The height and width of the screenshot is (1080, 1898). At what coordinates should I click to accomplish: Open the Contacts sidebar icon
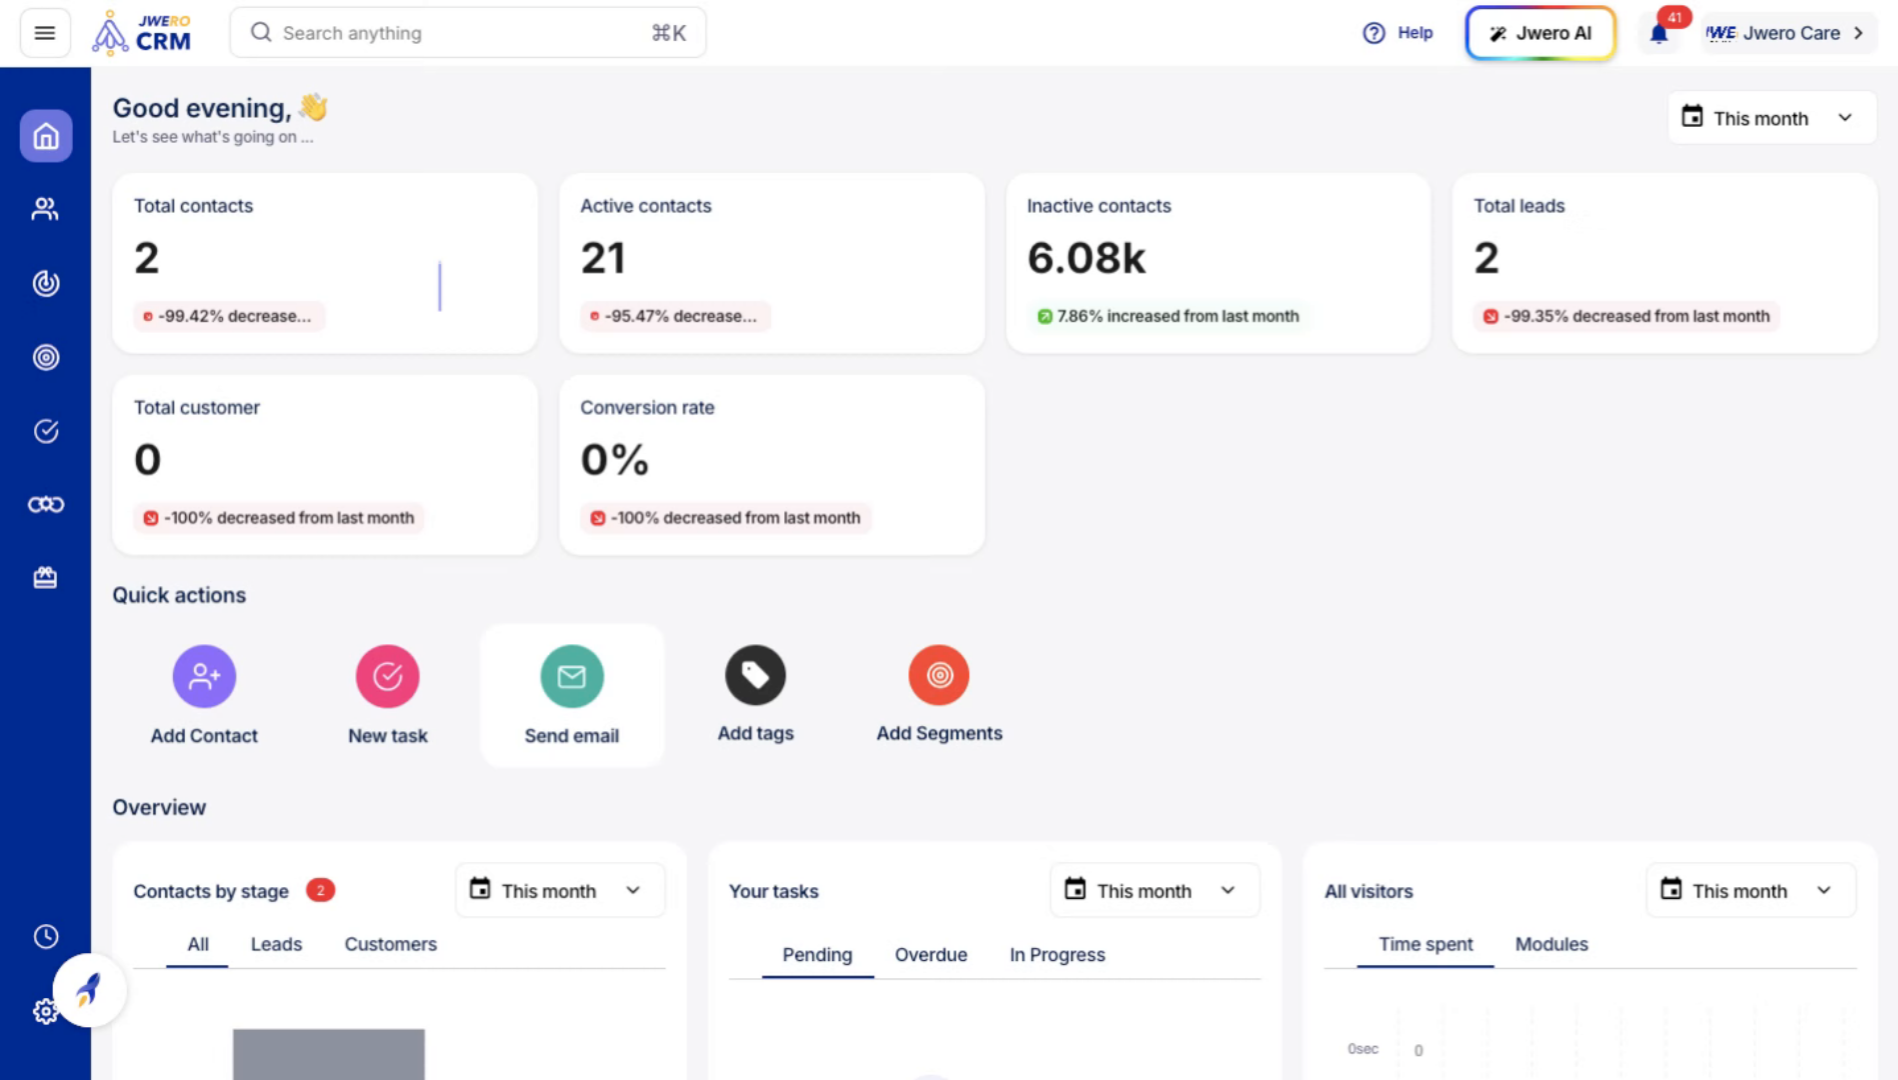[x=45, y=209]
